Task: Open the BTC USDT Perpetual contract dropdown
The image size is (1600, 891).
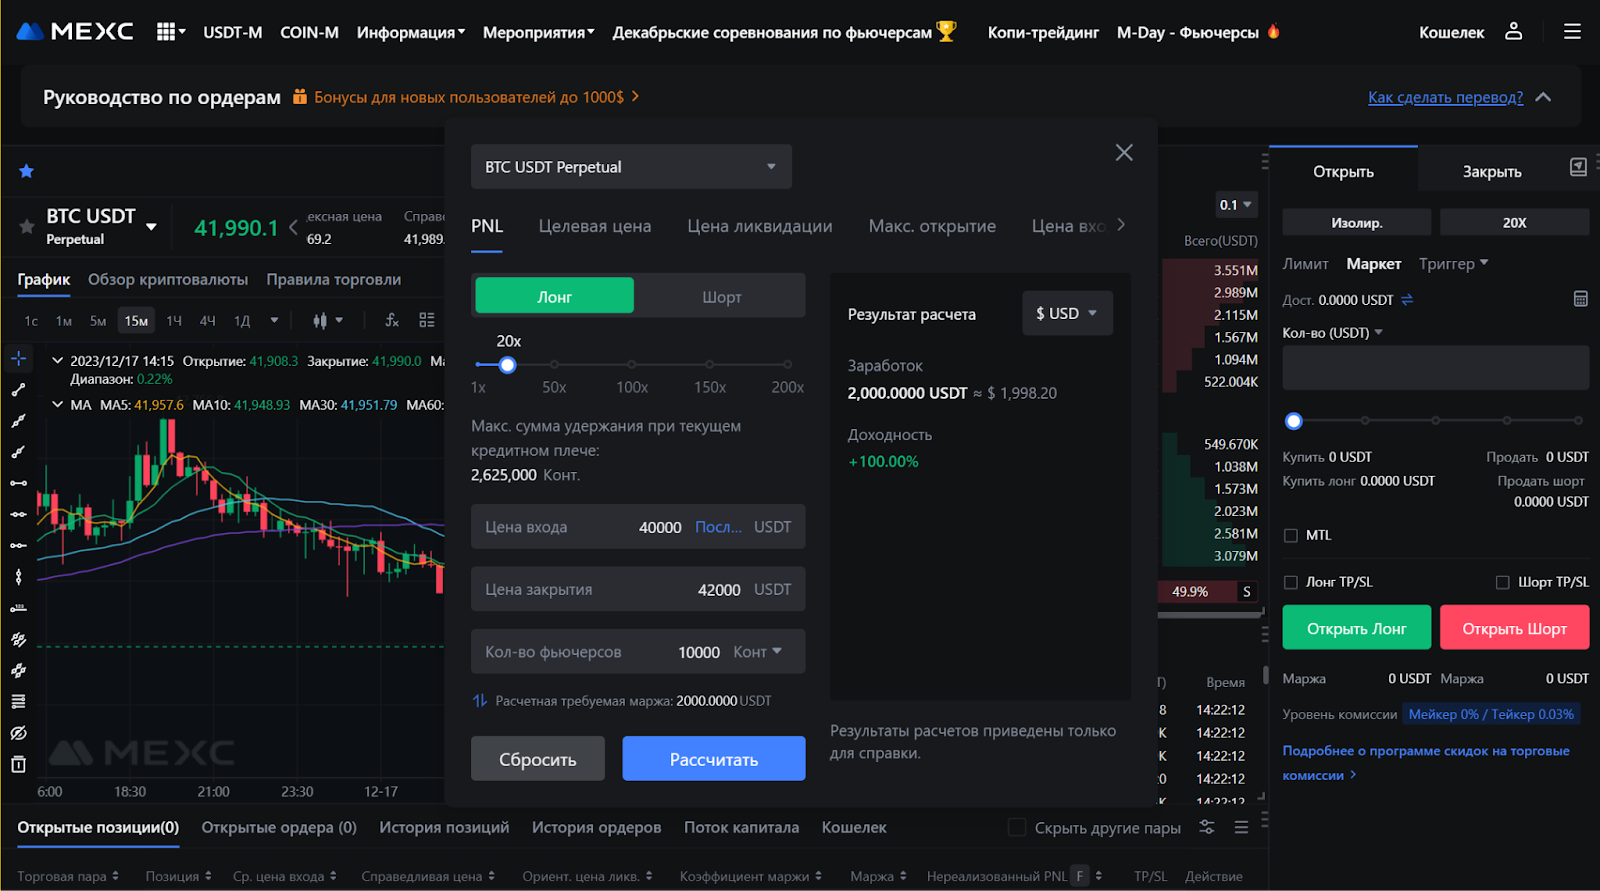Action: [x=631, y=167]
